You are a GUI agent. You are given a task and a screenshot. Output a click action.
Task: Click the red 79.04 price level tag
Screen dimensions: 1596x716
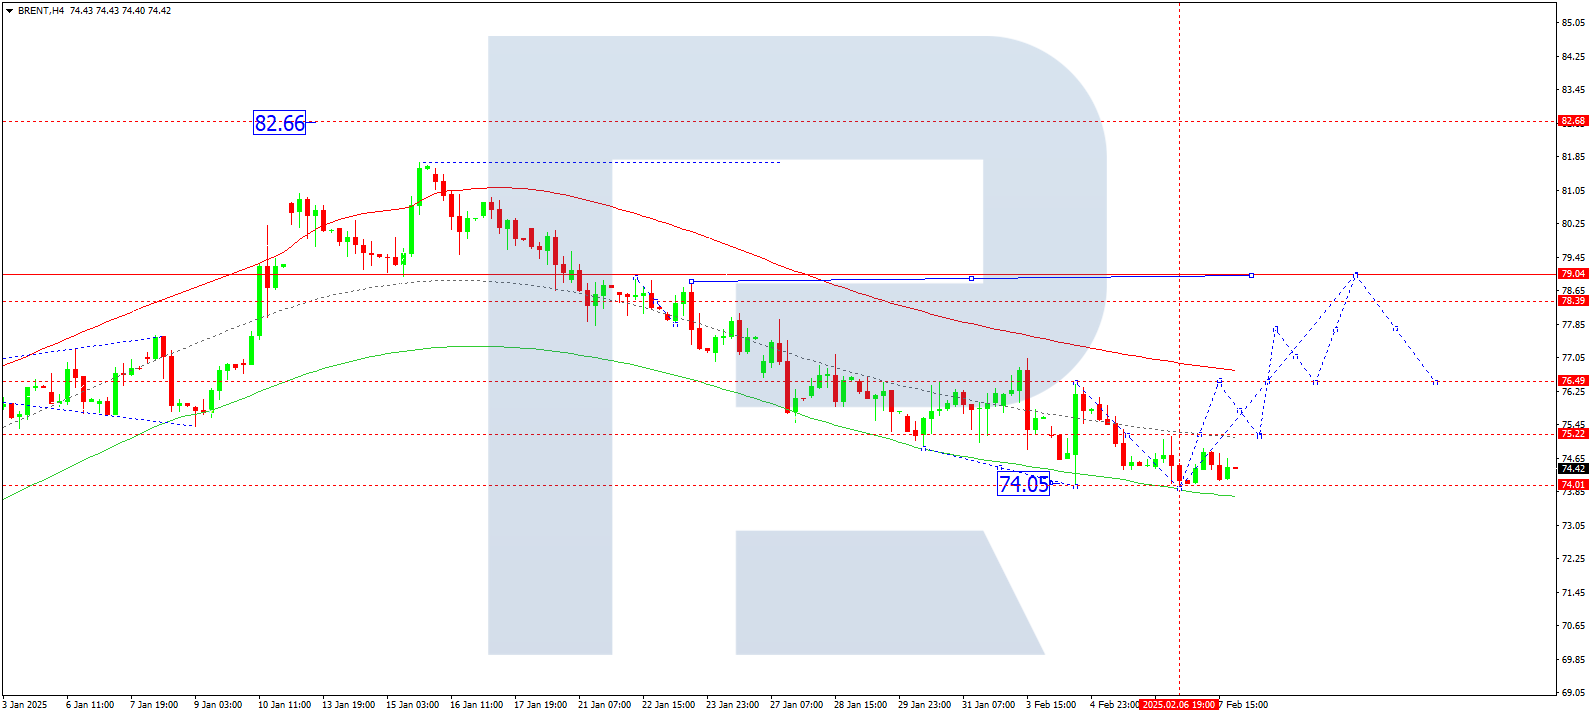1573,274
